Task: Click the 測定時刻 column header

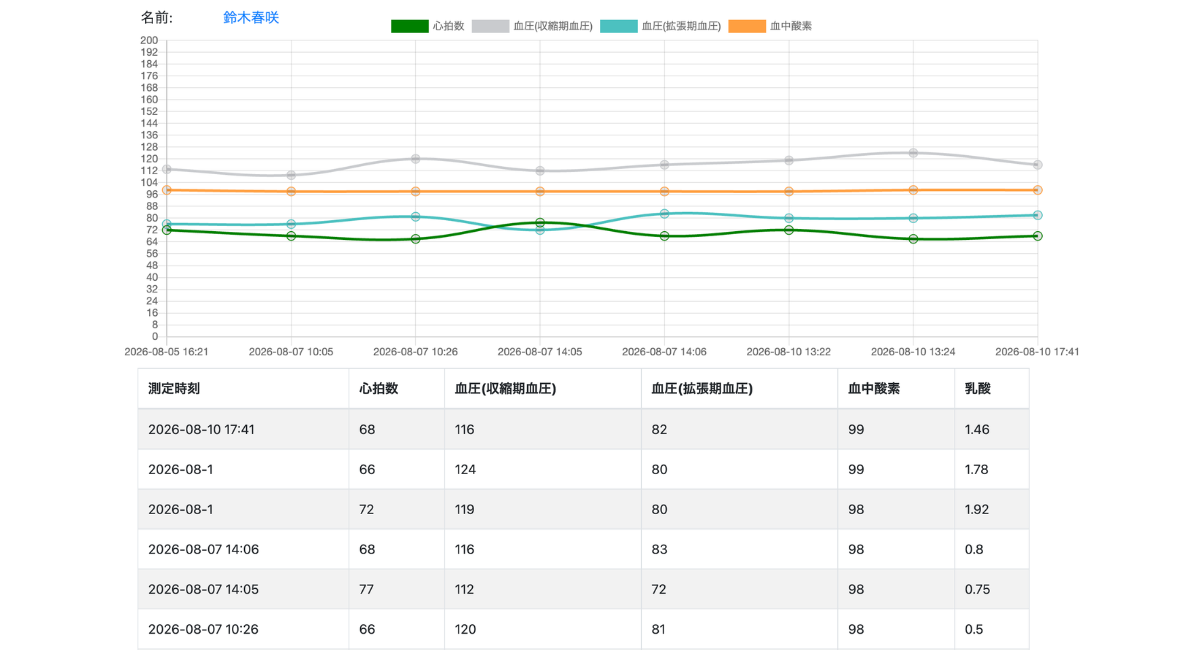Action: tap(243, 388)
